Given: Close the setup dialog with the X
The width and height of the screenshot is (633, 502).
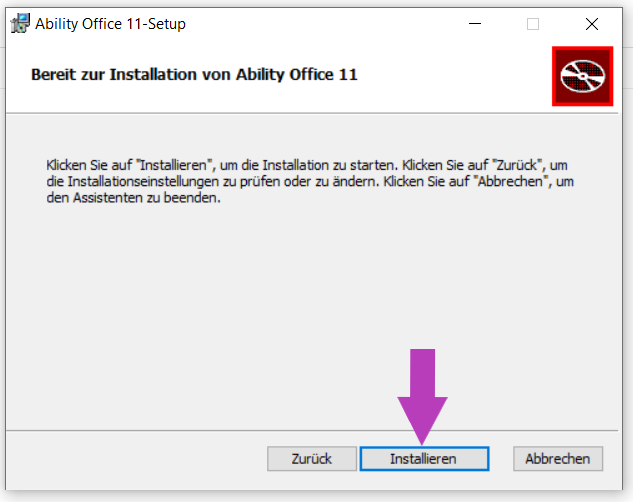Looking at the screenshot, I should [592, 24].
